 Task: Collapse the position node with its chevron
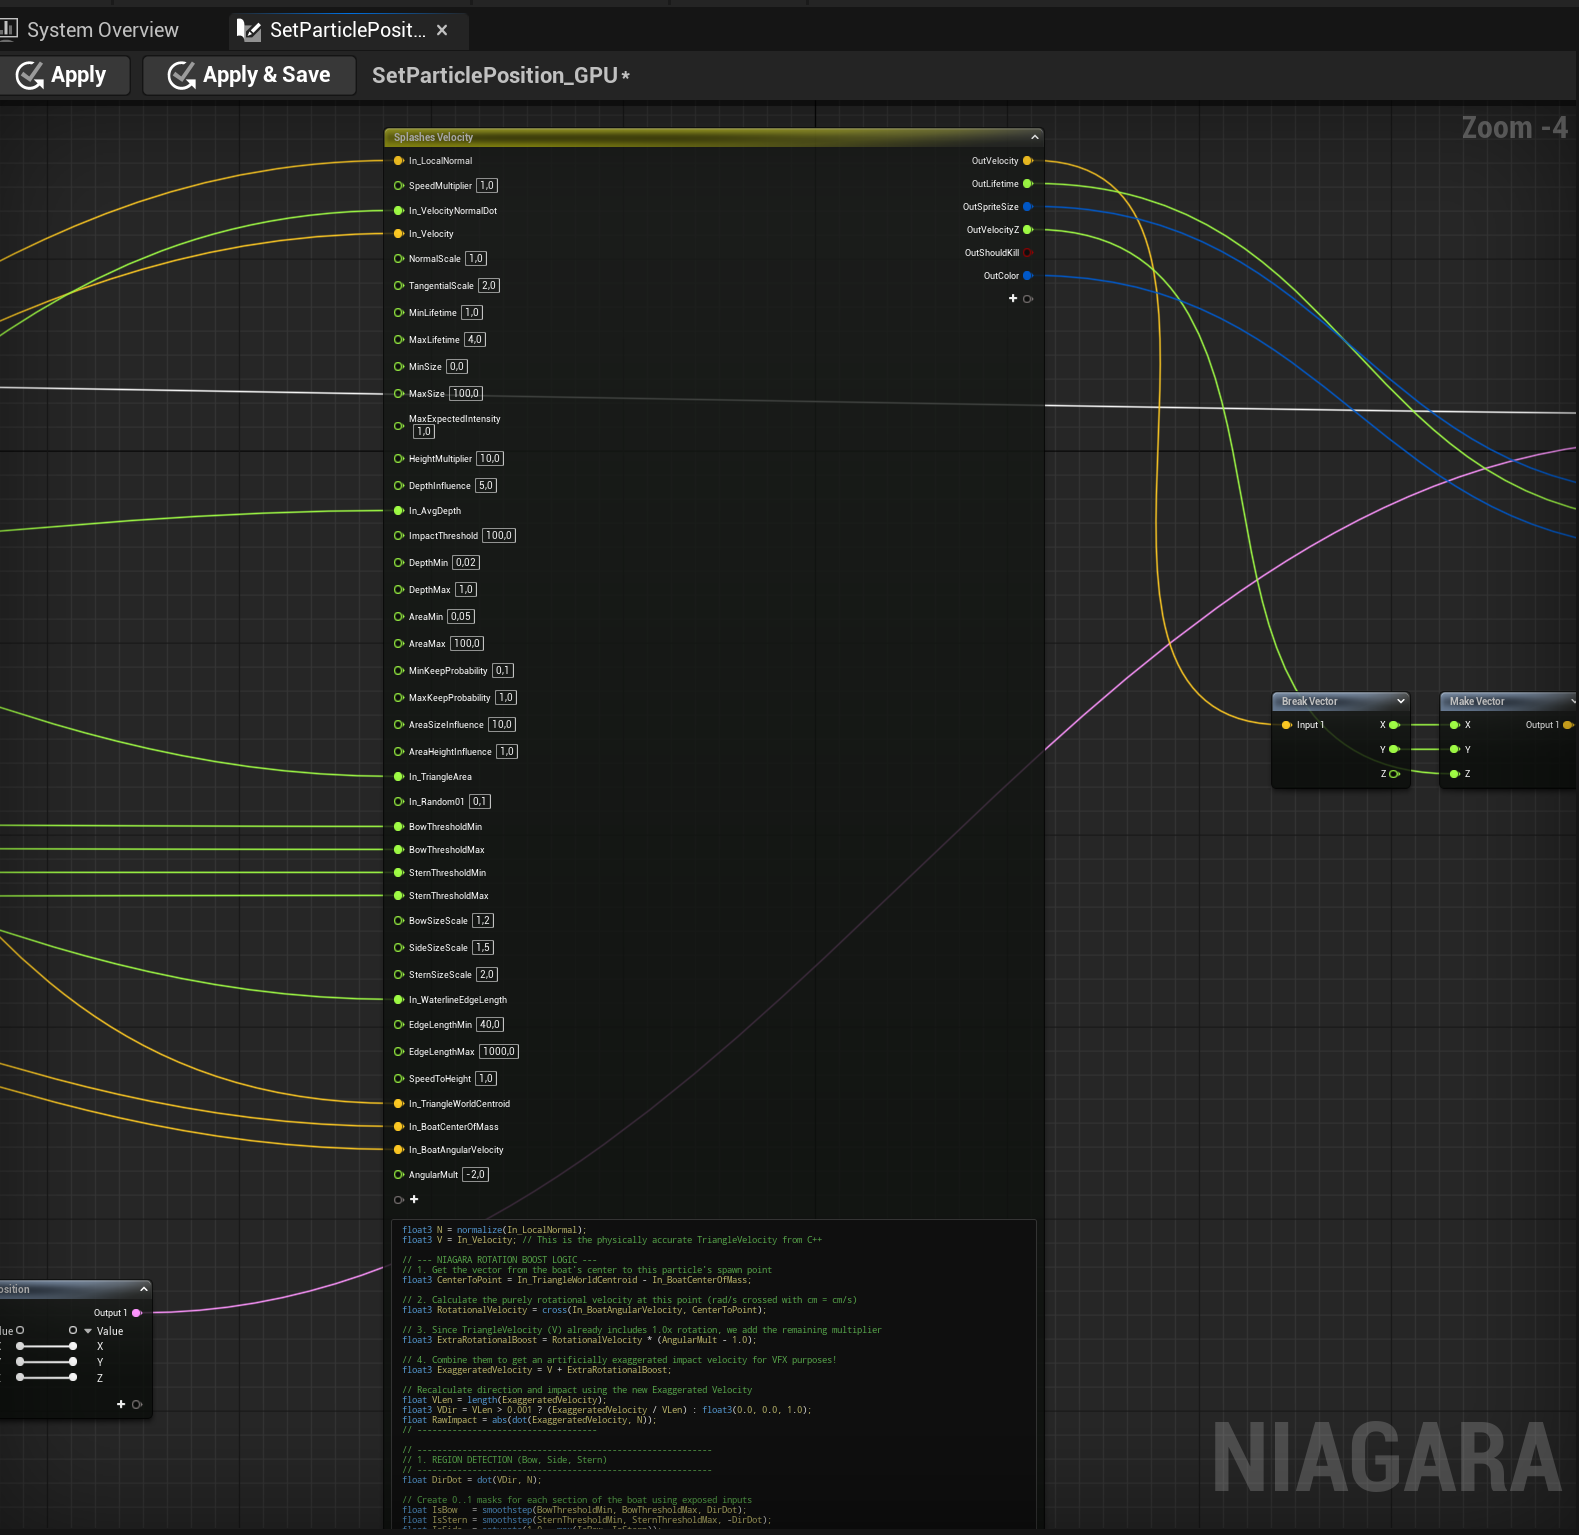144,1289
